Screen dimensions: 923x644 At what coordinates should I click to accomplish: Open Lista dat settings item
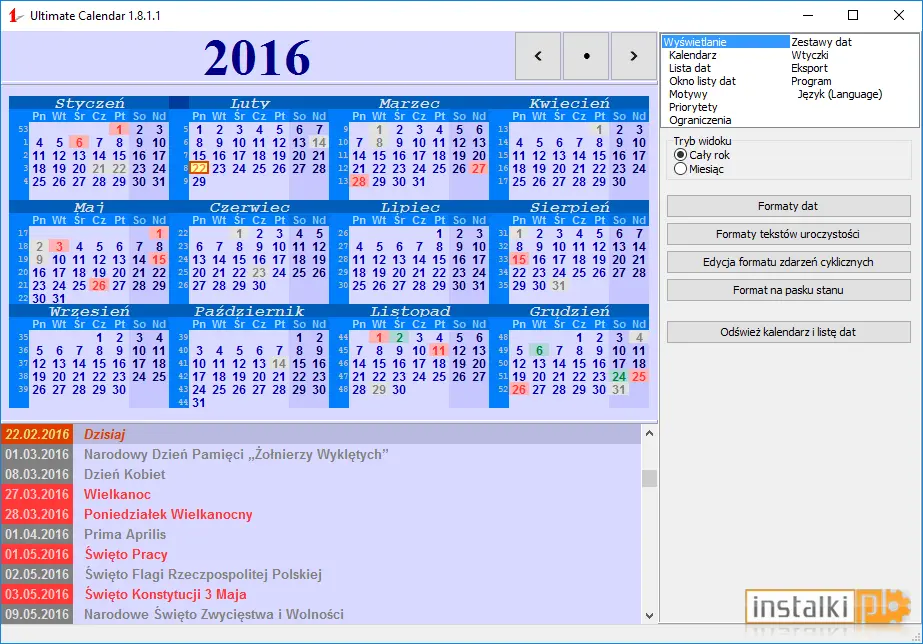(x=690, y=68)
